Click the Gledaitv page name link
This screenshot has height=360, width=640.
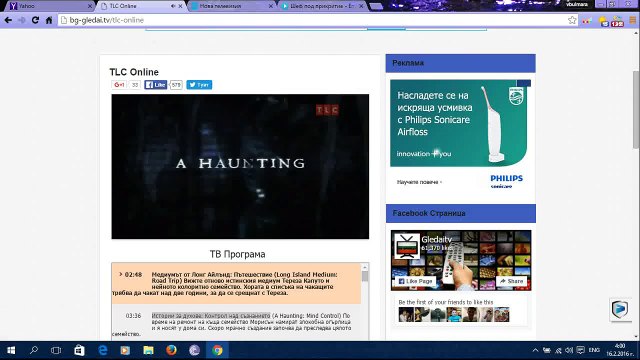click(x=437, y=240)
